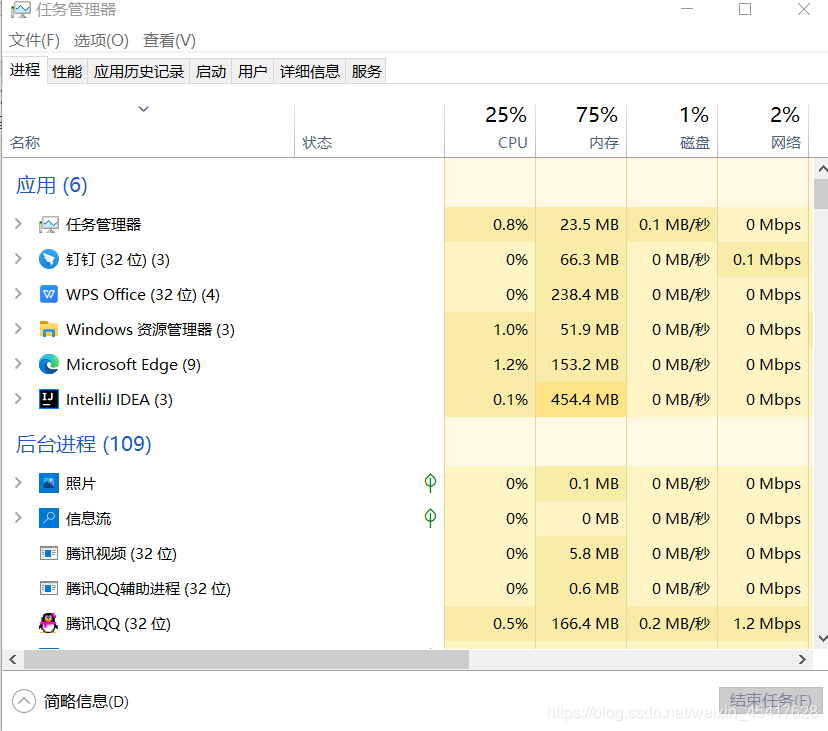Click Microsoft Edge CPU value 1.2%
The height and width of the screenshot is (731, 828).
click(510, 364)
